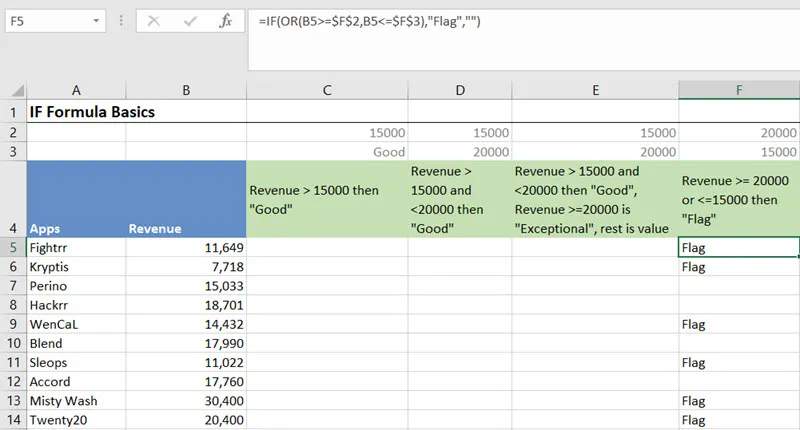Click inside the formula bar text
The image size is (800, 430).
500,22
